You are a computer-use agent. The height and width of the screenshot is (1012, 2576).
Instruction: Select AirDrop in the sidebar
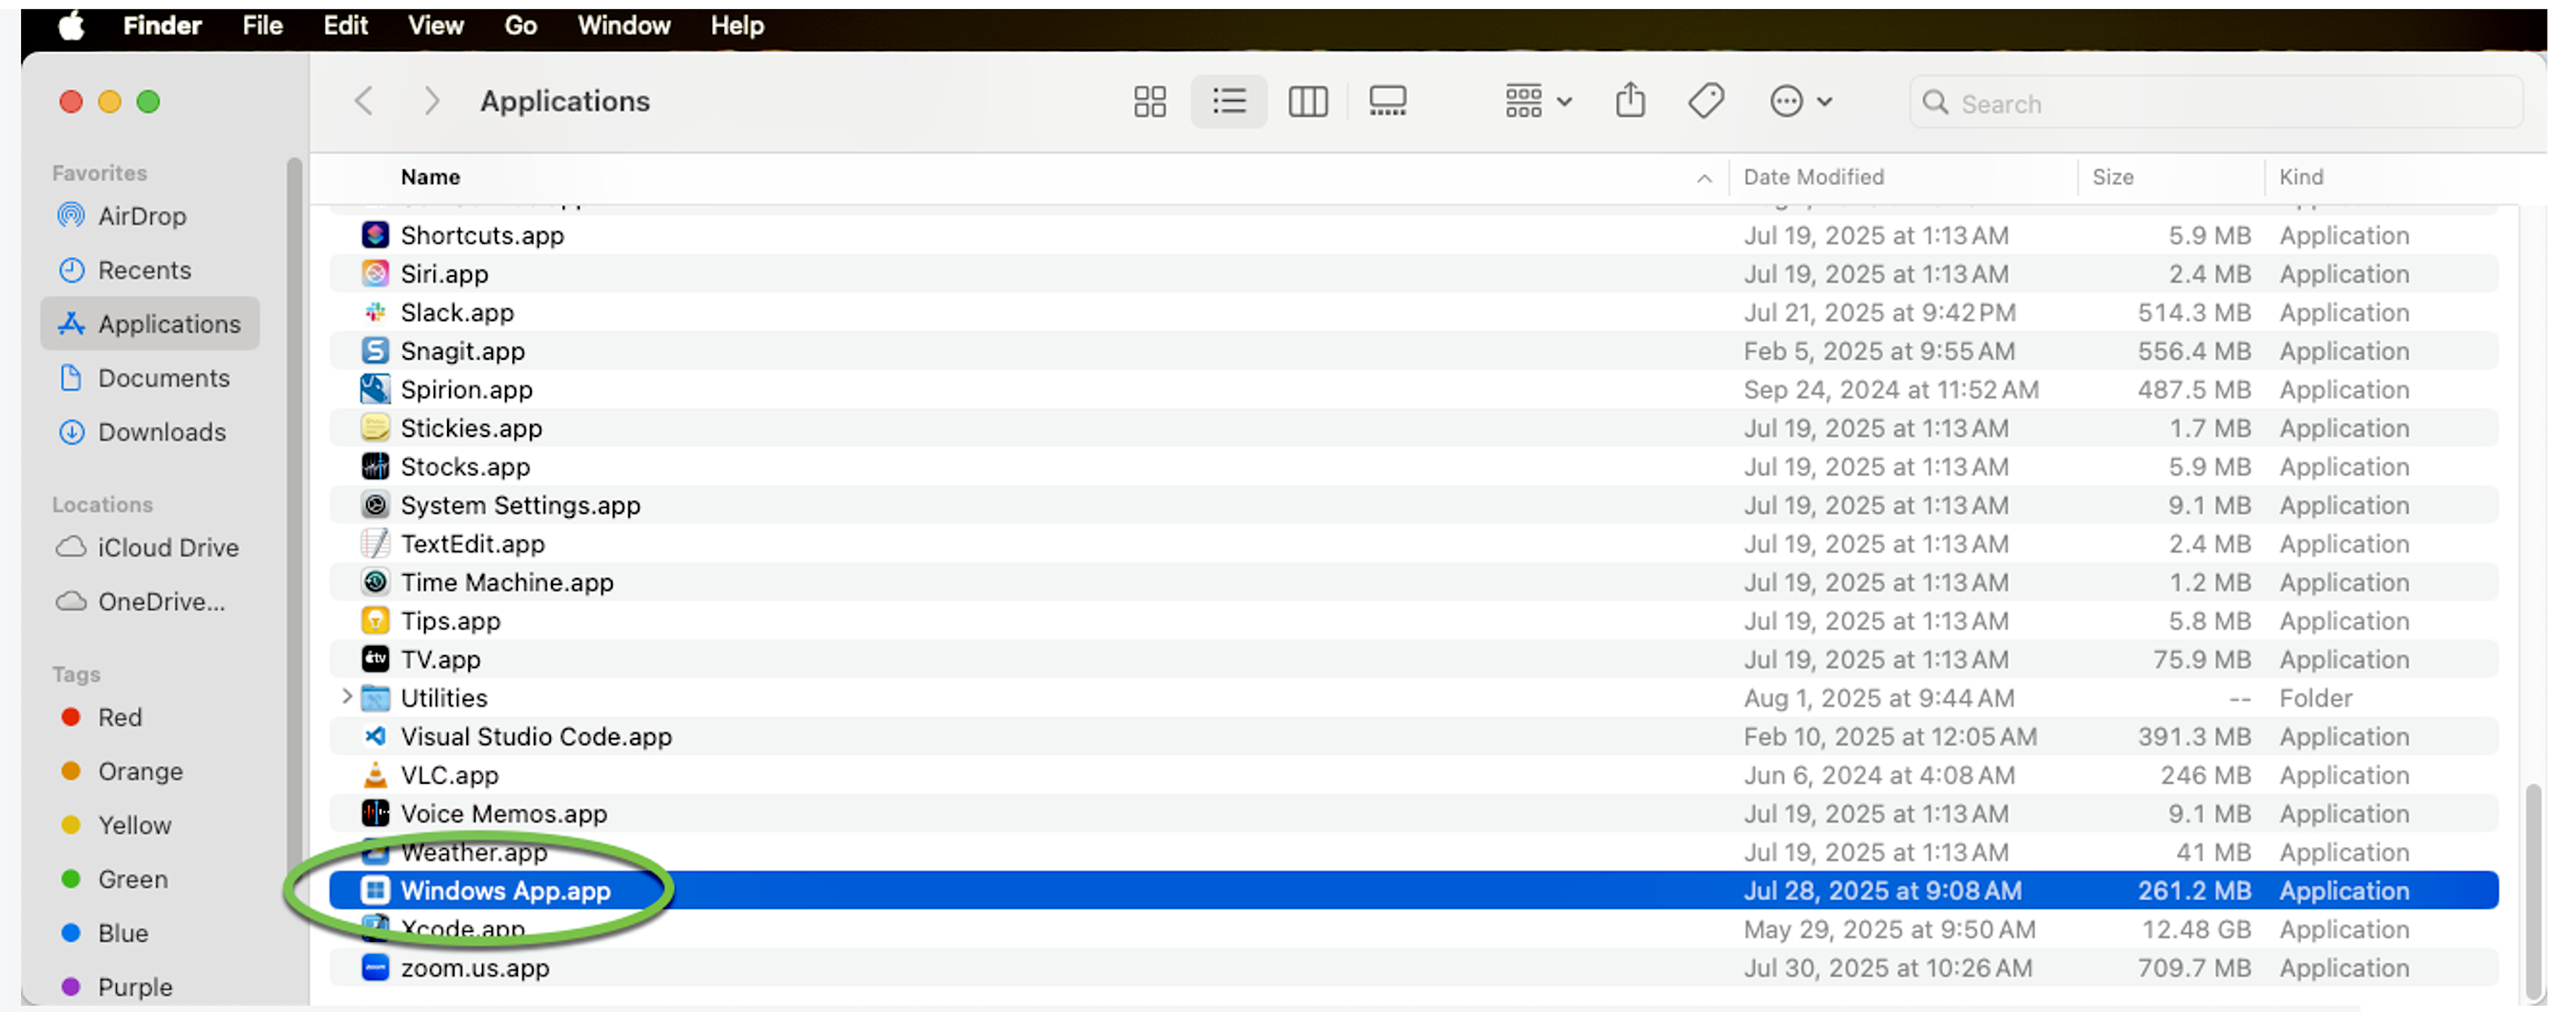[x=150, y=216]
